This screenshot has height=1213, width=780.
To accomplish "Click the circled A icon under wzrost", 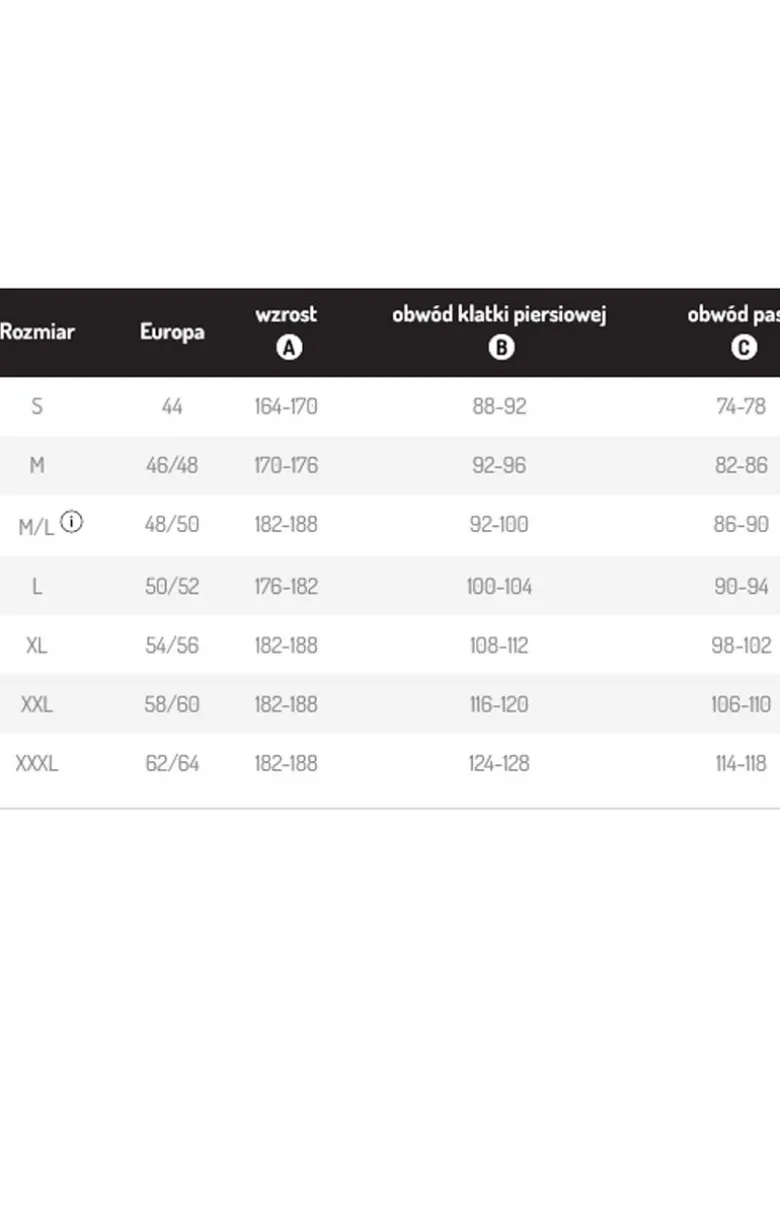I will (x=288, y=348).
